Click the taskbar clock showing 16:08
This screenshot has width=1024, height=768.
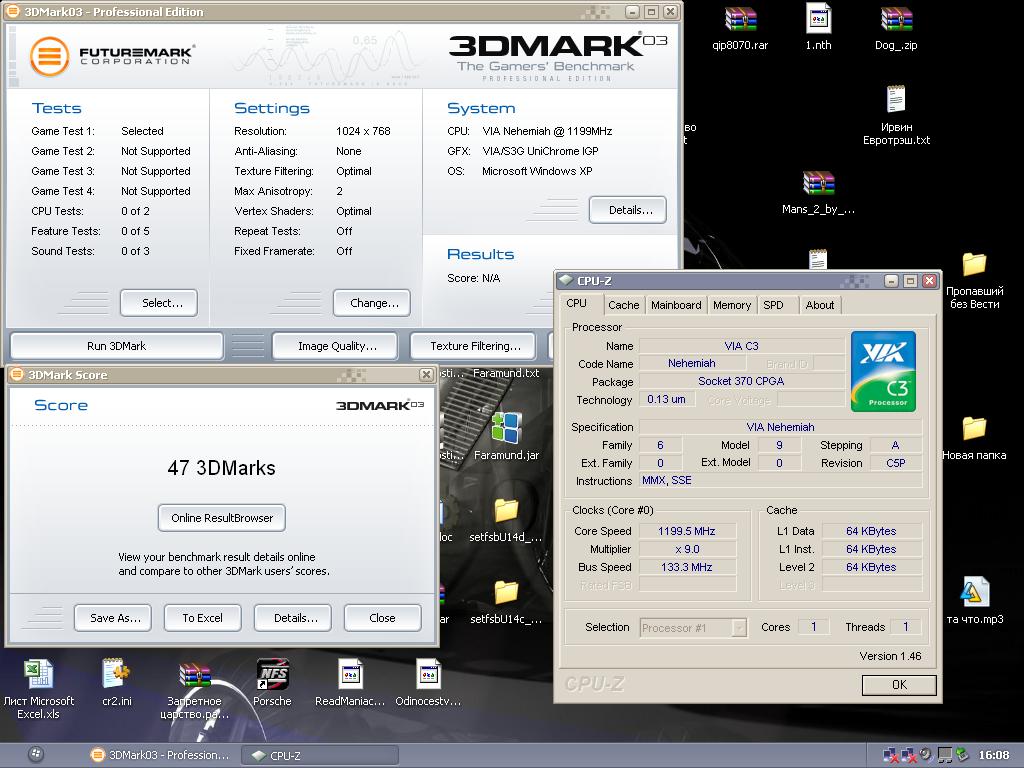[993, 755]
